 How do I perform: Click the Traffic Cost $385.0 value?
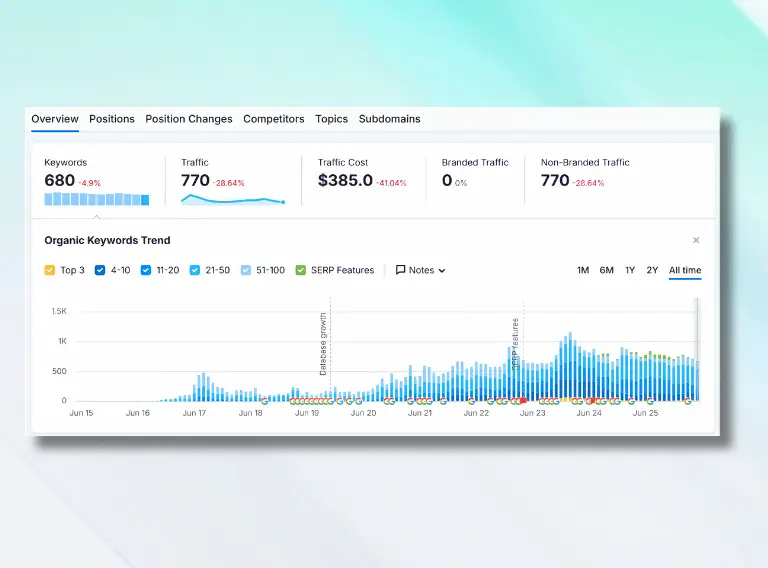pyautogui.click(x=345, y=180)
